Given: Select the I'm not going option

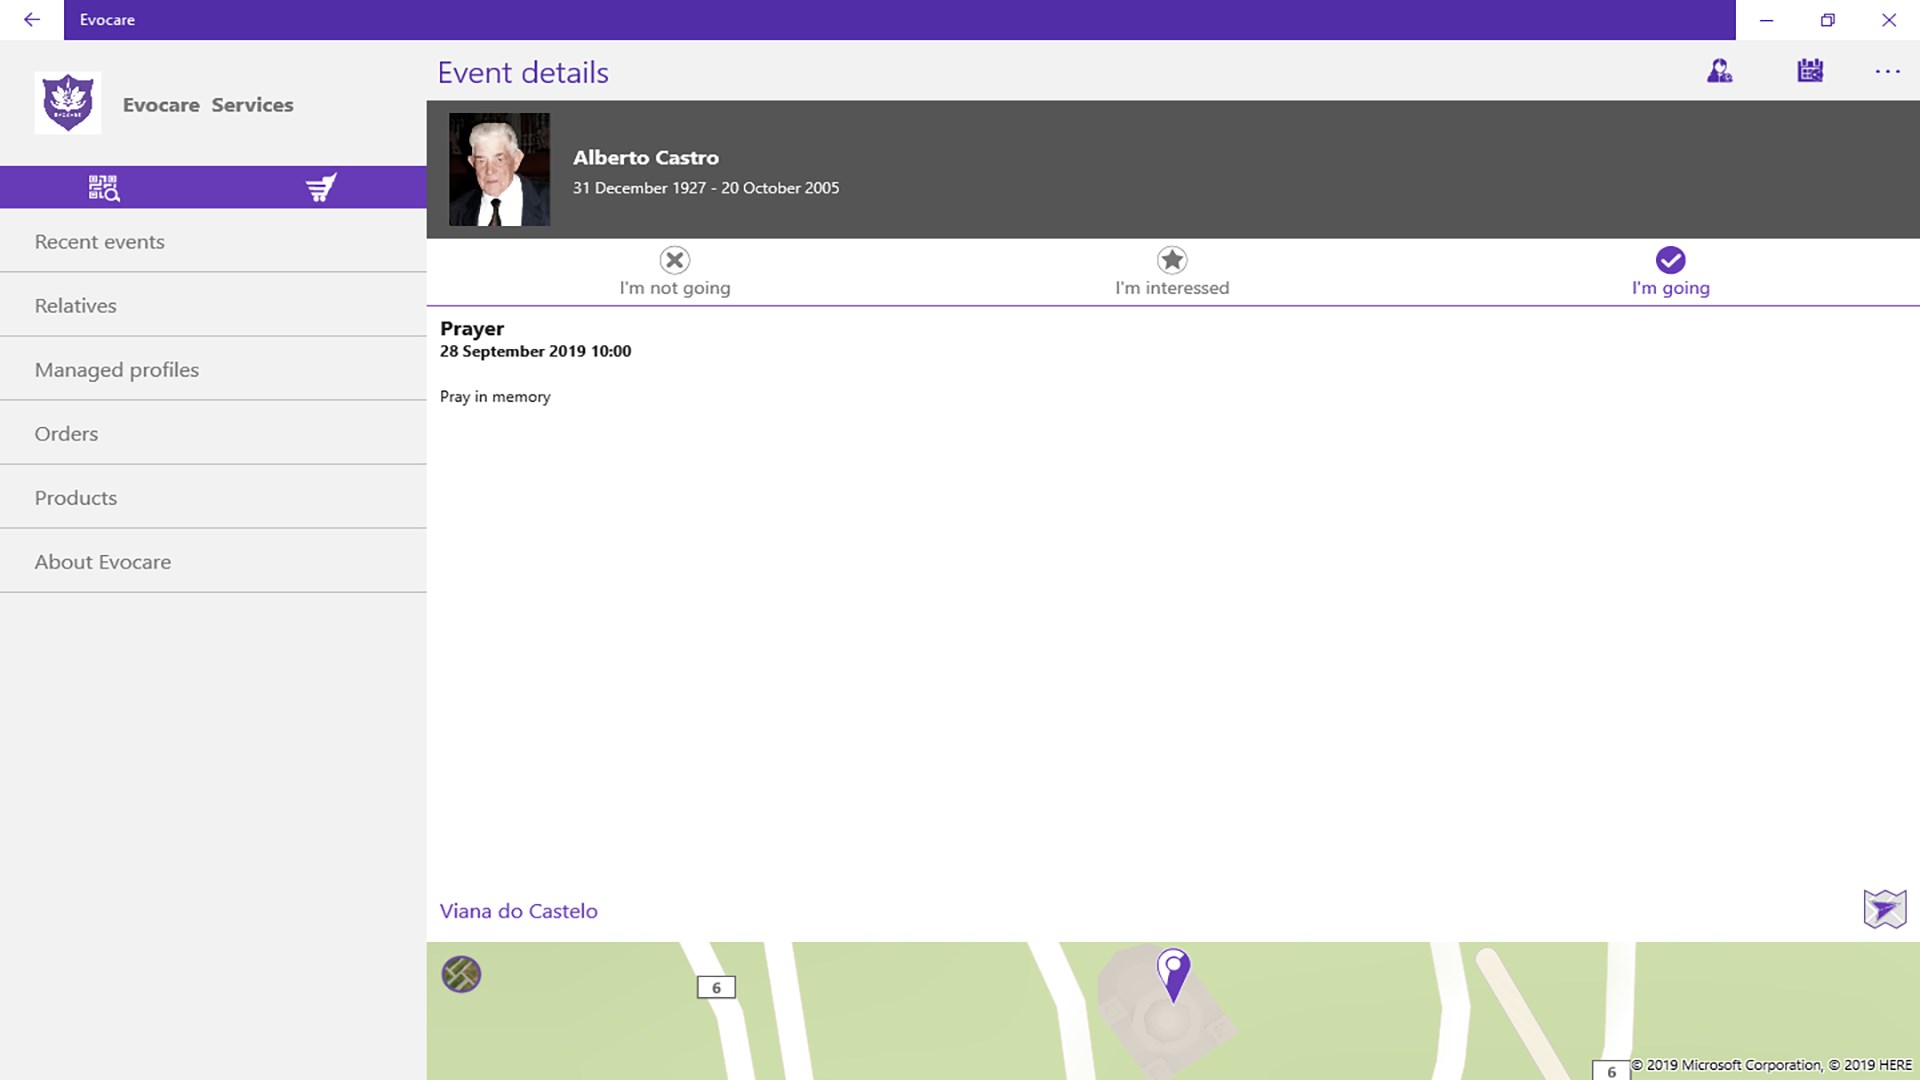Looking at the screenshot, I should 675,272.
